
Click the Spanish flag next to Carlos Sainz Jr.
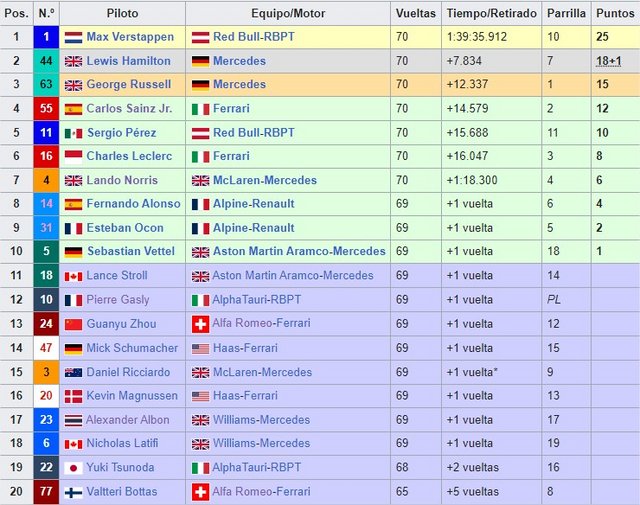point(73,109)
